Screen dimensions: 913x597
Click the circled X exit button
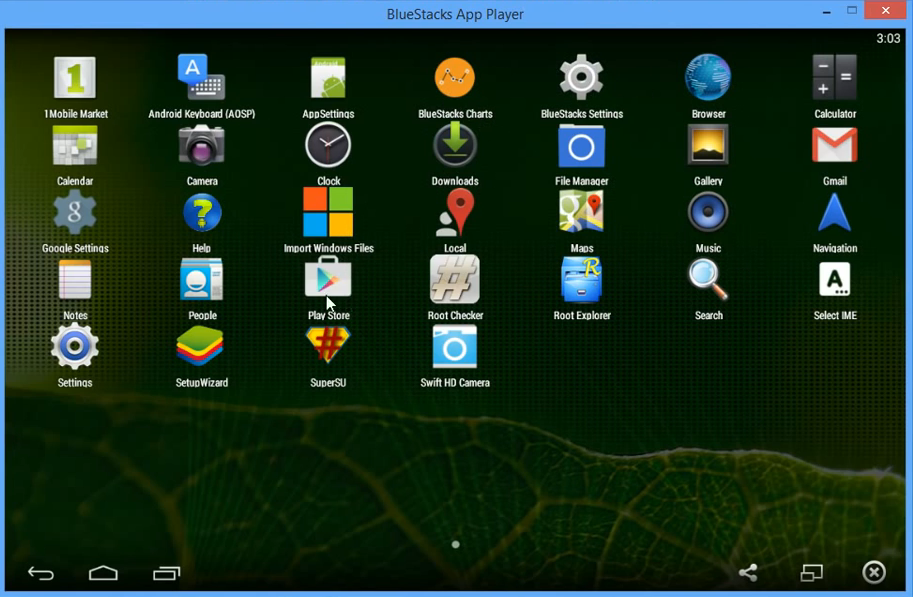tap(874, 573)
